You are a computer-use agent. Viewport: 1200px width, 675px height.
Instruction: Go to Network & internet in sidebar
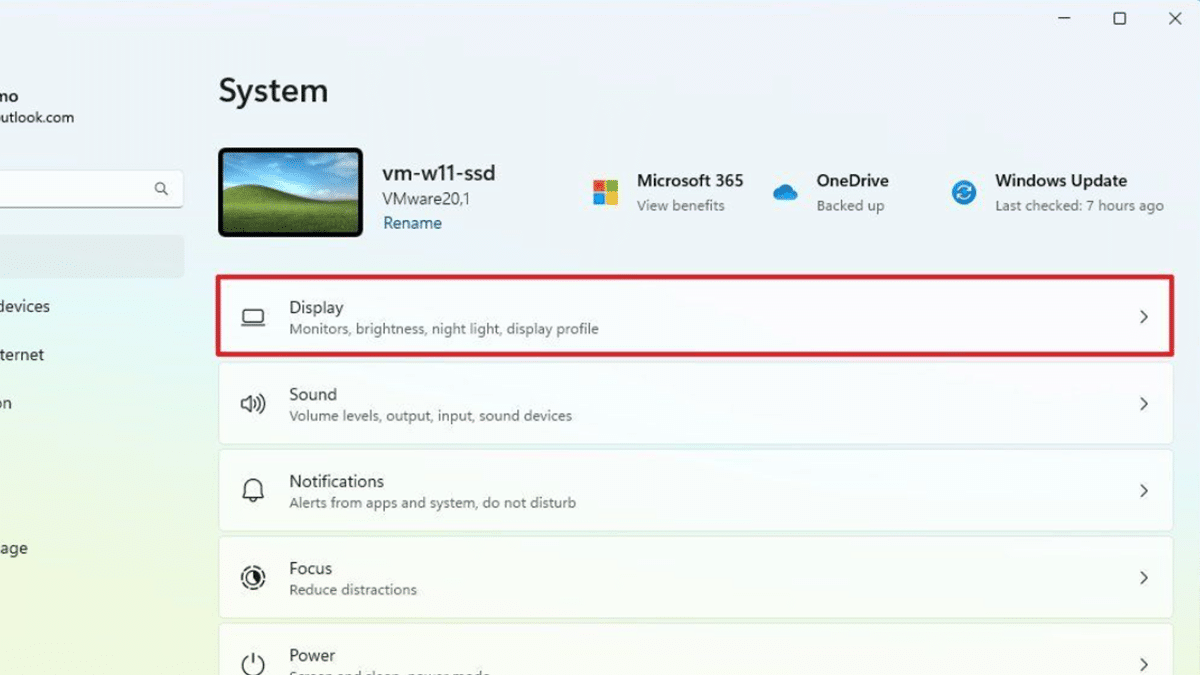(x=22, y=355)
